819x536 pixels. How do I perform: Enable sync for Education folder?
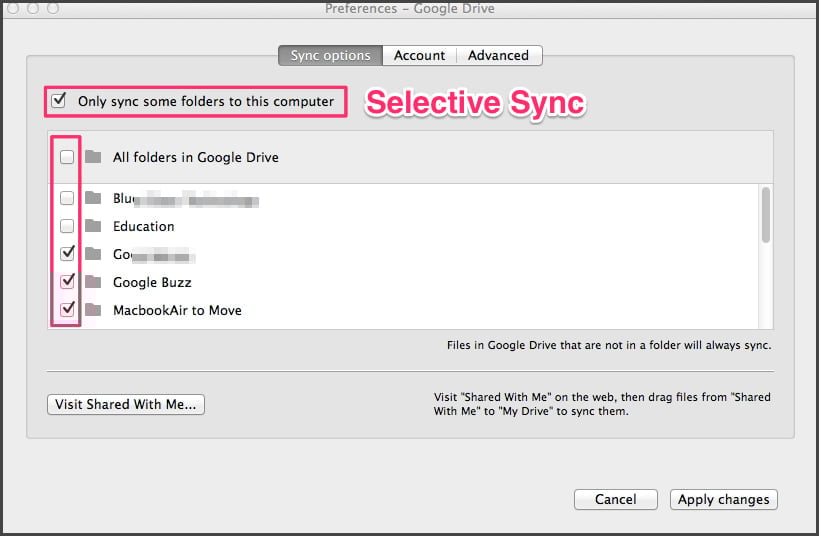coord(67,226)
